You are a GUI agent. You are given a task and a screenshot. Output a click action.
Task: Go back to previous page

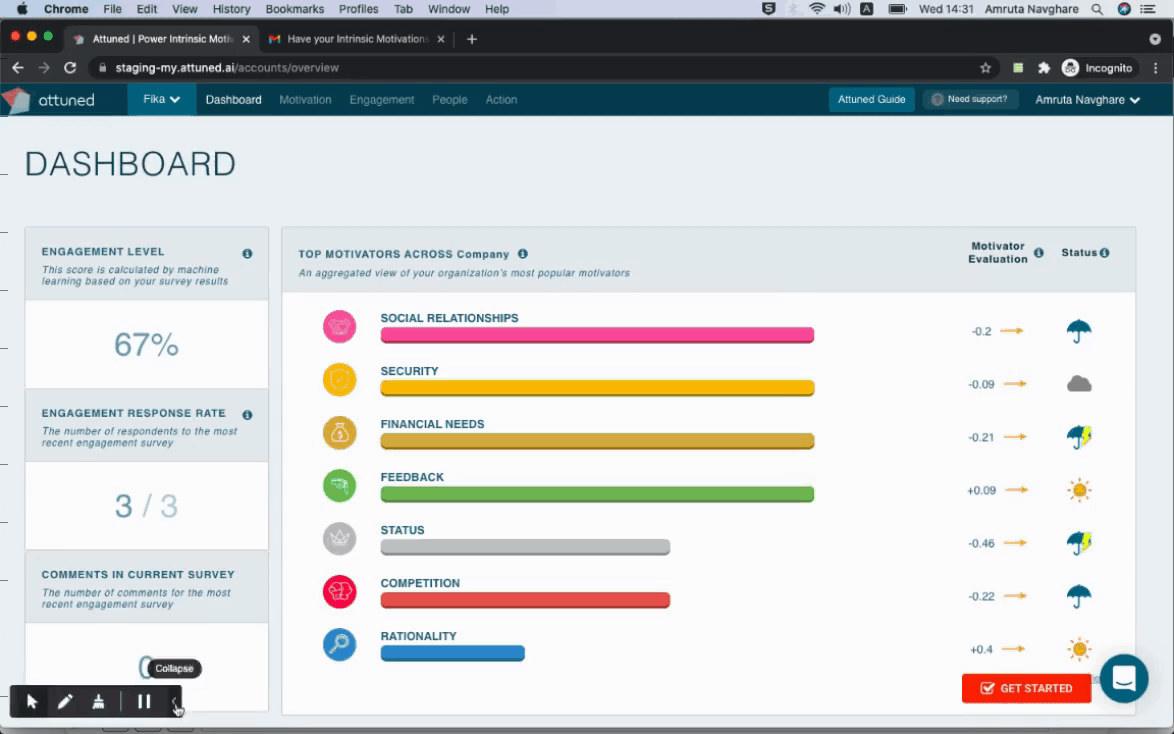click(18, 68)
